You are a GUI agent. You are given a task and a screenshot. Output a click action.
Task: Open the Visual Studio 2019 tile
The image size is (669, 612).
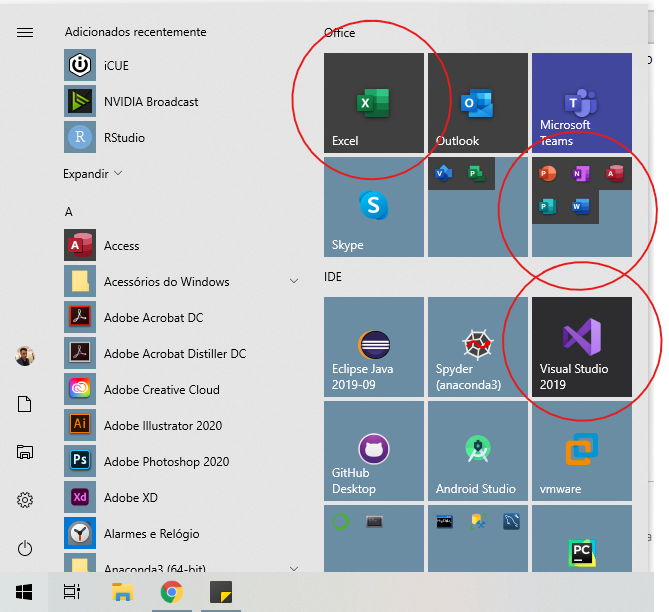coord(582,347)
